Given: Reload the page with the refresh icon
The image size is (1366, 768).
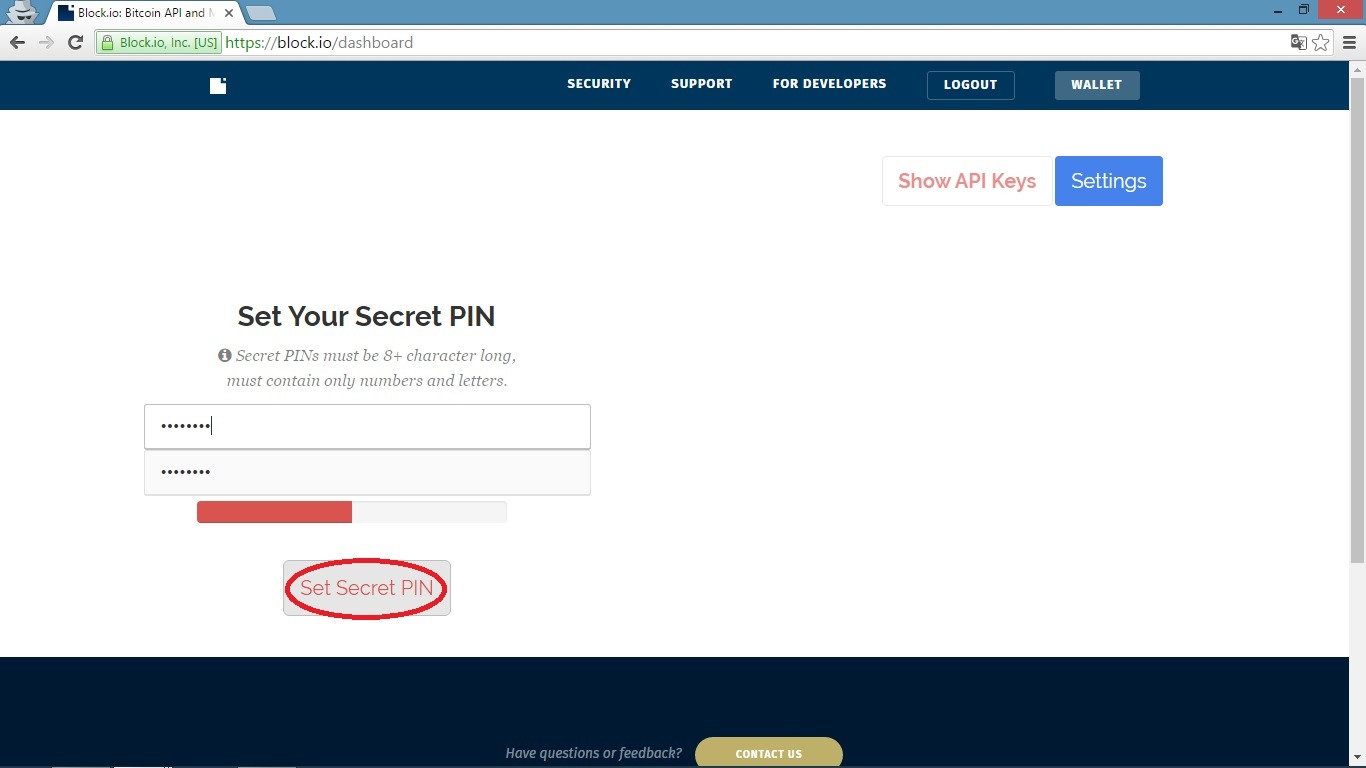Looking at the screenshot, I should click(75, 42).
